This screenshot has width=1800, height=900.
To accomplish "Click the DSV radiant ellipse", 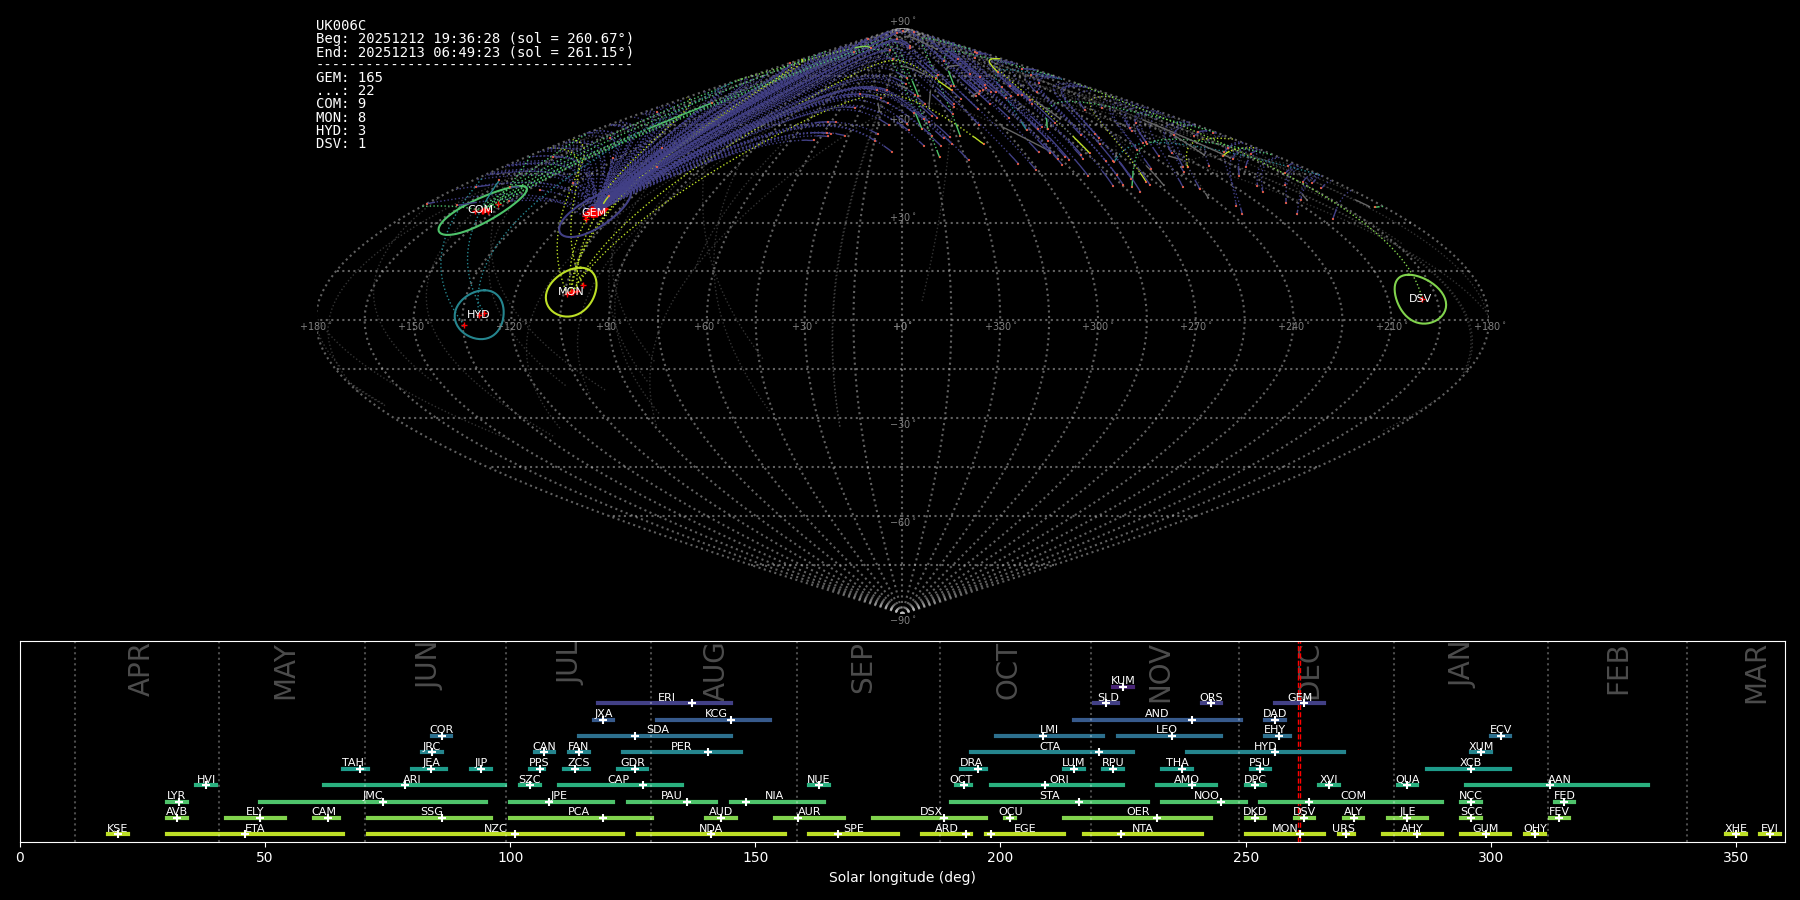I will point(1420,299).
